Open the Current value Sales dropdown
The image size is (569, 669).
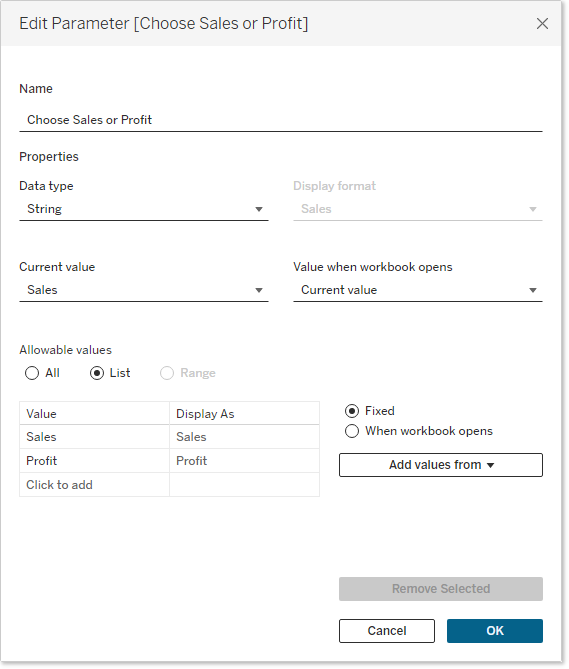click(x=144, y=290)
